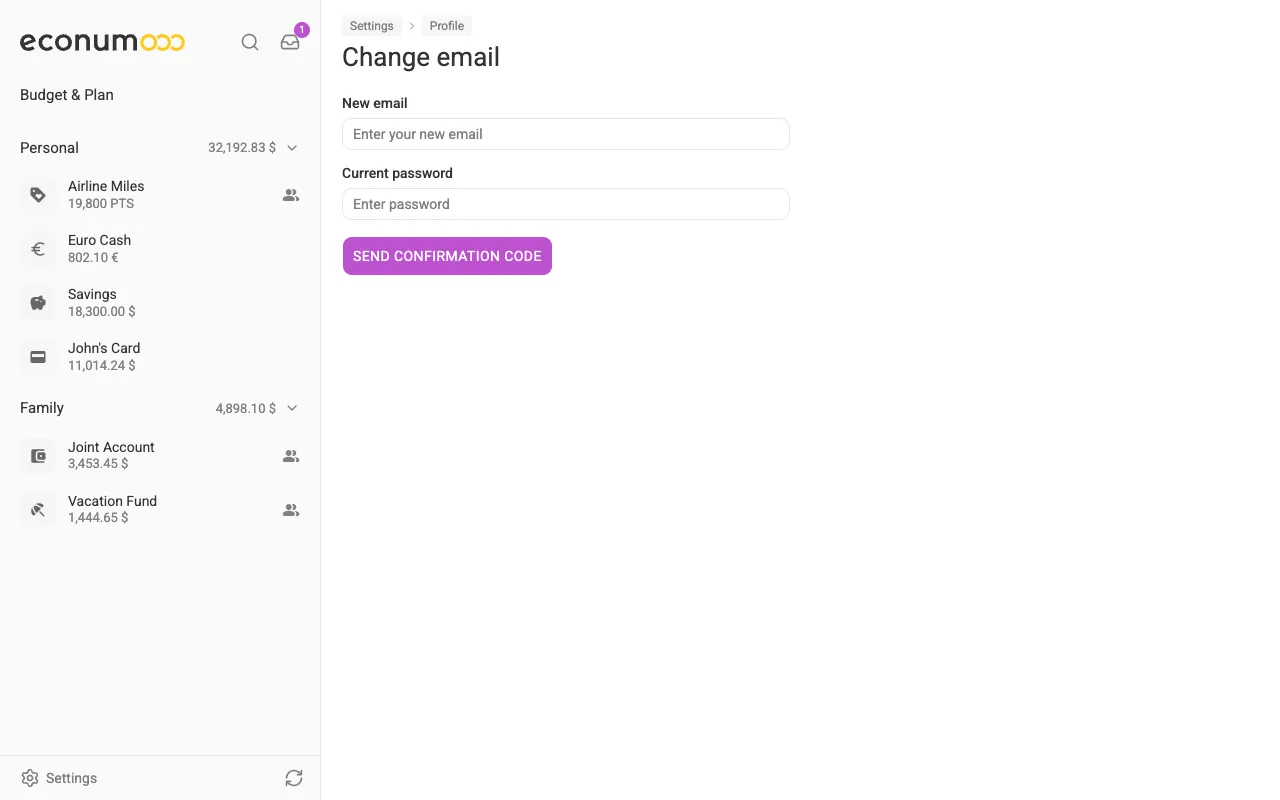1280x800 pixels.
Task: Collapse the Personal accounts group
Action: (x=292, y=148)
